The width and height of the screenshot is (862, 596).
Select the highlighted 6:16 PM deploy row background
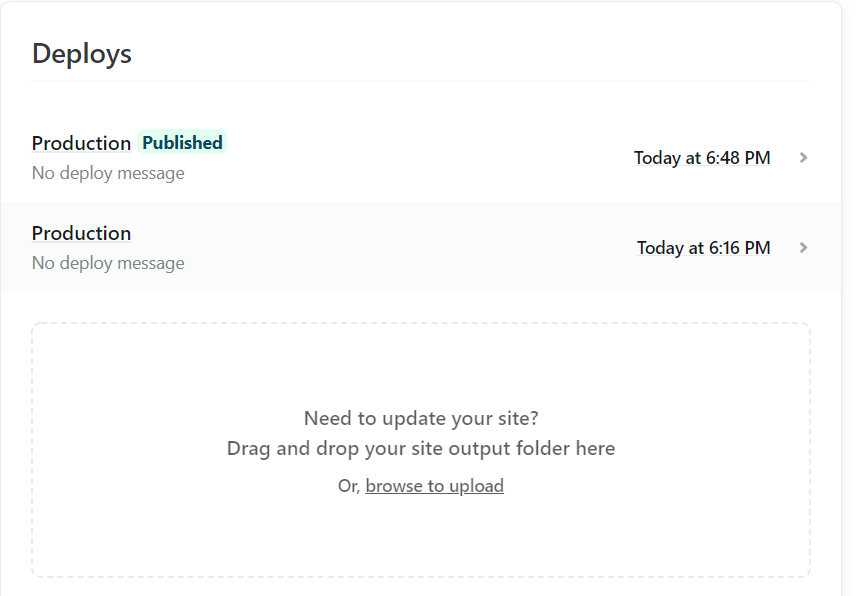[421, 247]
